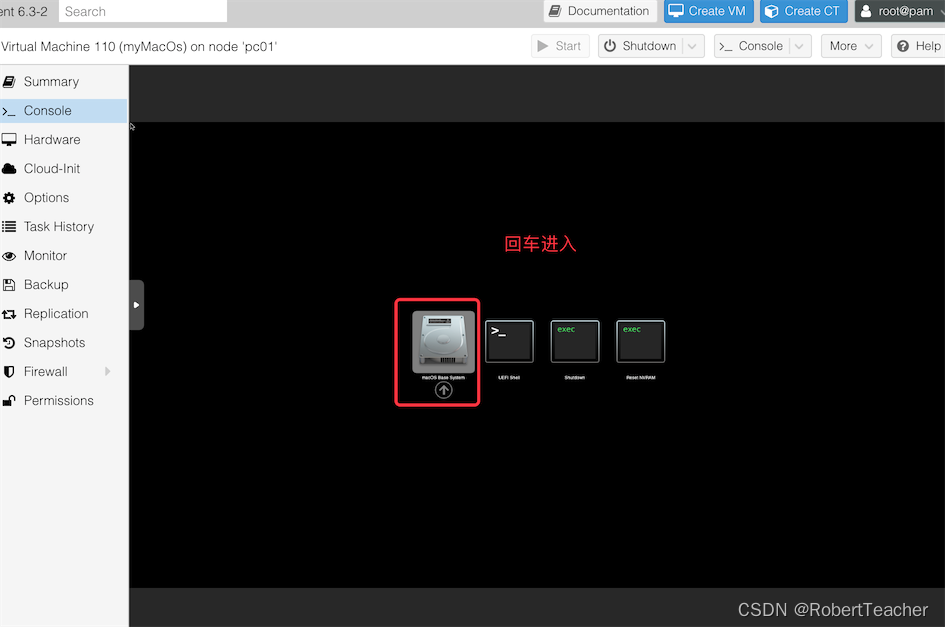
Task: Open the Snapshots section
Action: (x=55, y=342)
